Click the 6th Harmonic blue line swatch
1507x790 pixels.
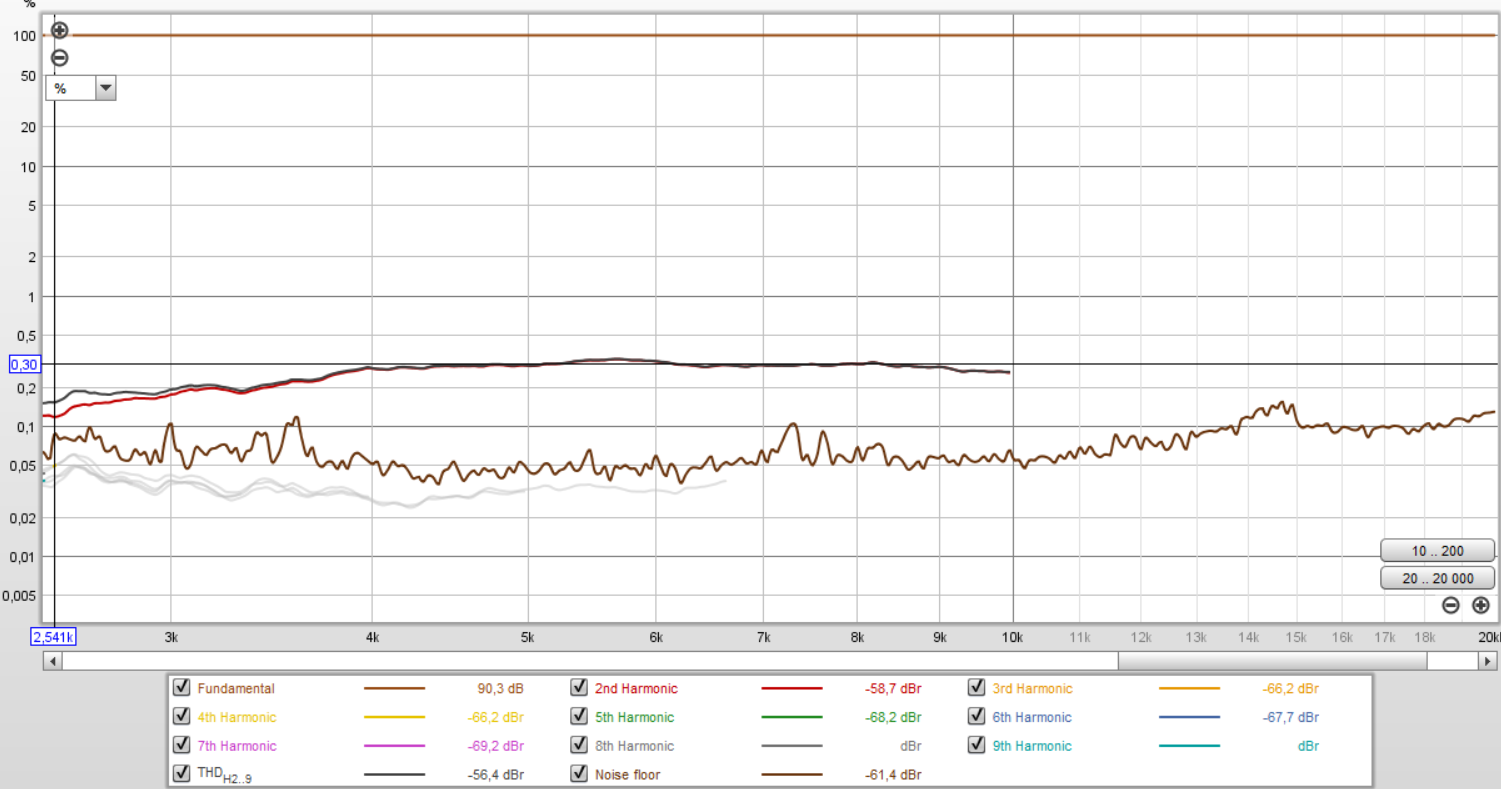click(1190, 717)
